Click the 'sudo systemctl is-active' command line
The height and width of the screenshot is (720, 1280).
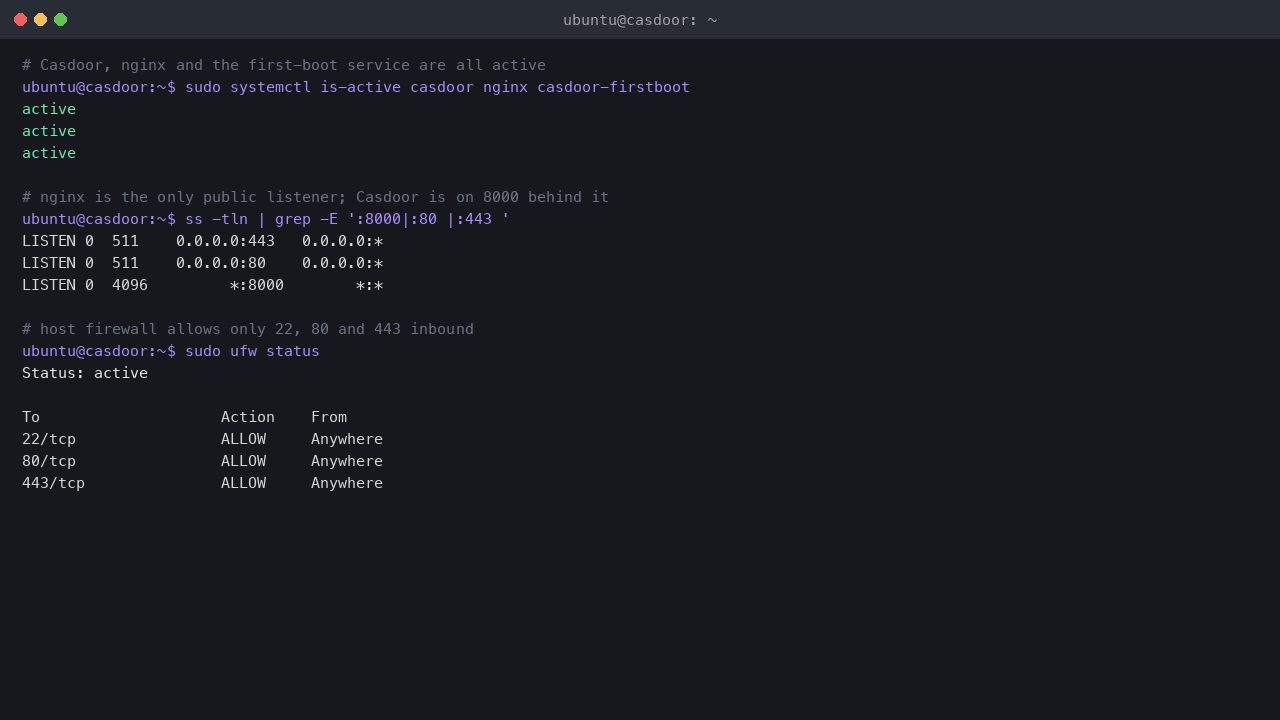[x=356, y=87]
